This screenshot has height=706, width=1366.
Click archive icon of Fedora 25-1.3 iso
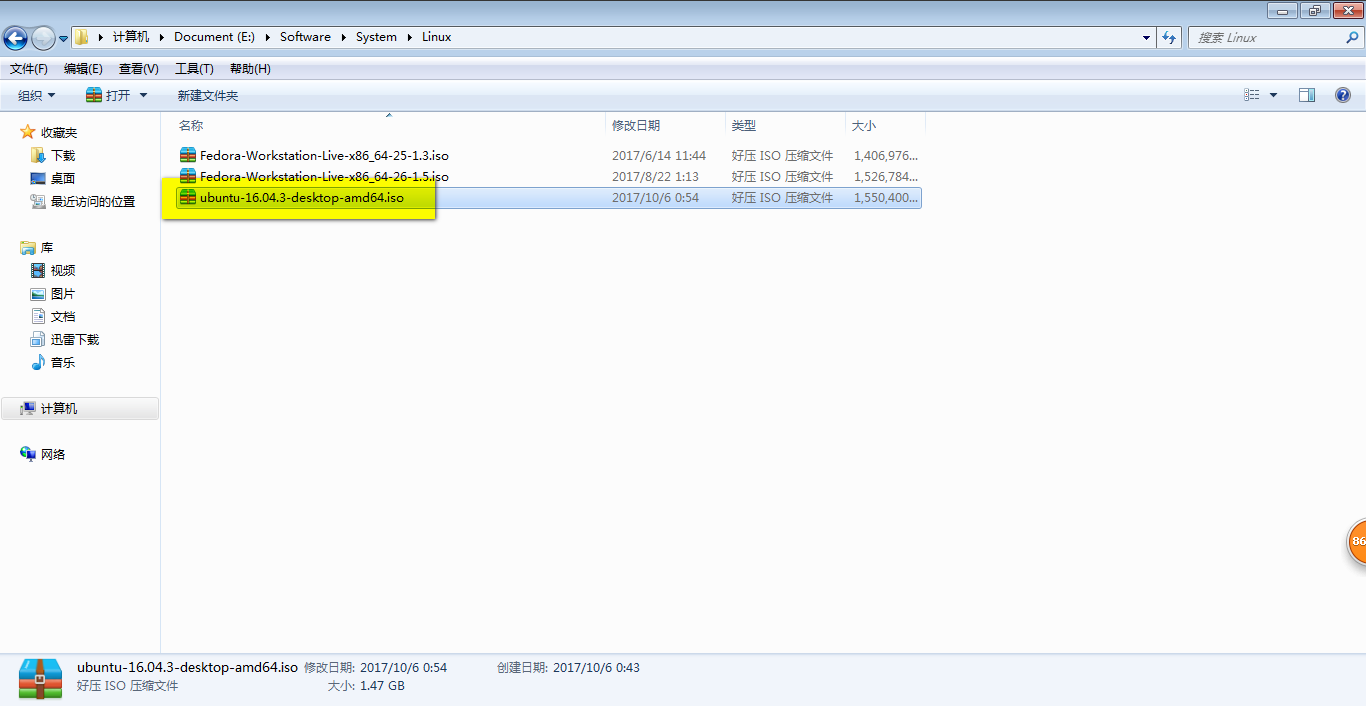(x=188, y=155)
